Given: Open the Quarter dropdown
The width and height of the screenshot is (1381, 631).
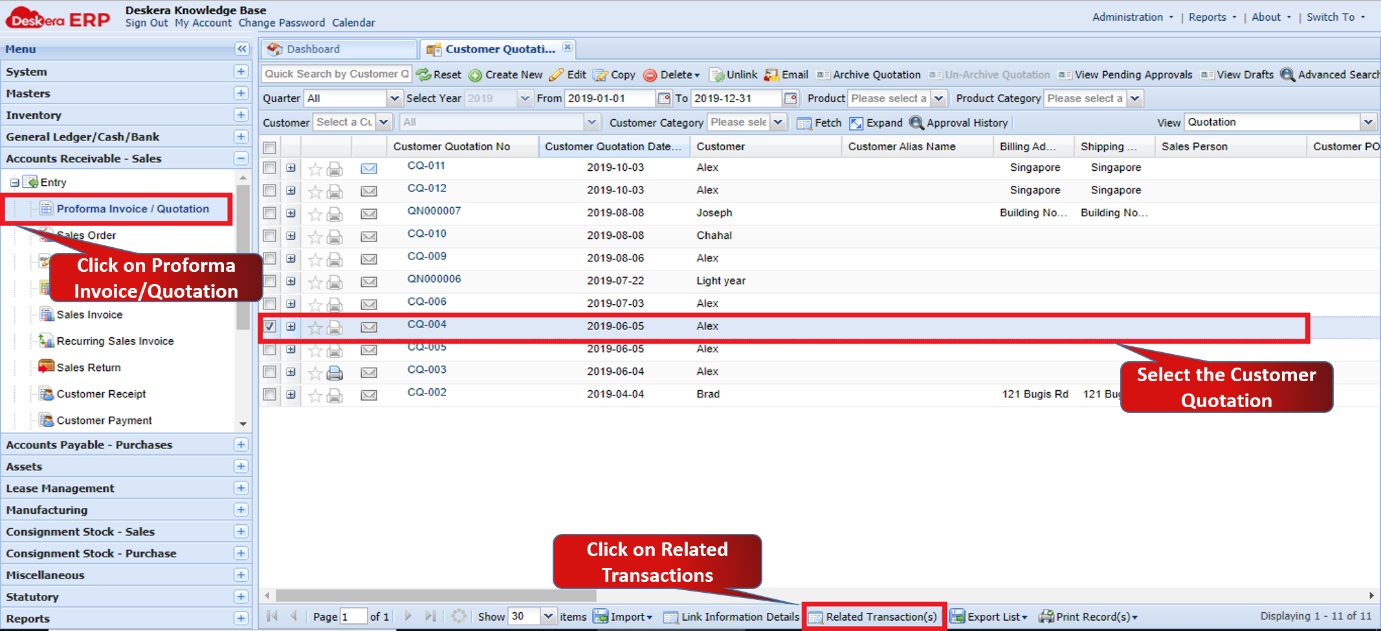Looking at the screenshot, I should (x=394, y=99).
